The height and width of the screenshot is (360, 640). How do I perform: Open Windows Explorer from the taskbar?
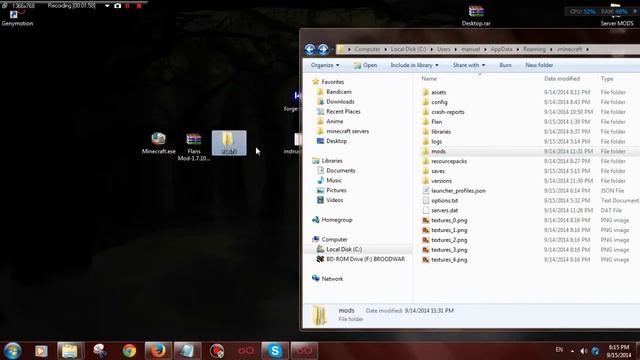(70, 351)
